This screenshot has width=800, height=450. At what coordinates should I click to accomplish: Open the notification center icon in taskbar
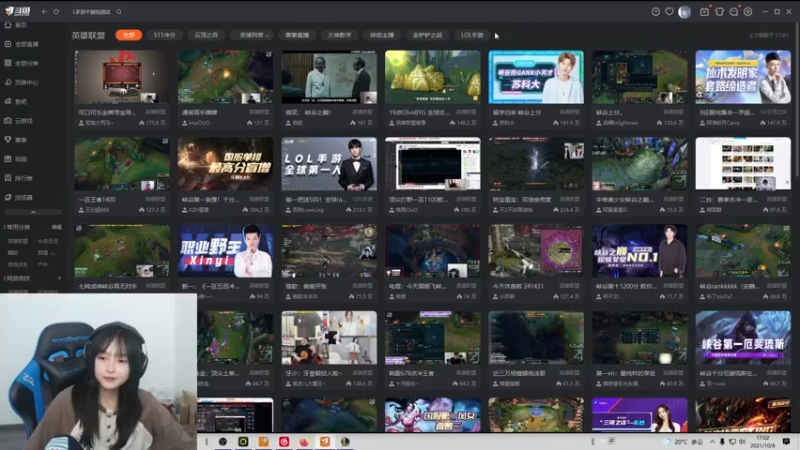click(786, 442)
